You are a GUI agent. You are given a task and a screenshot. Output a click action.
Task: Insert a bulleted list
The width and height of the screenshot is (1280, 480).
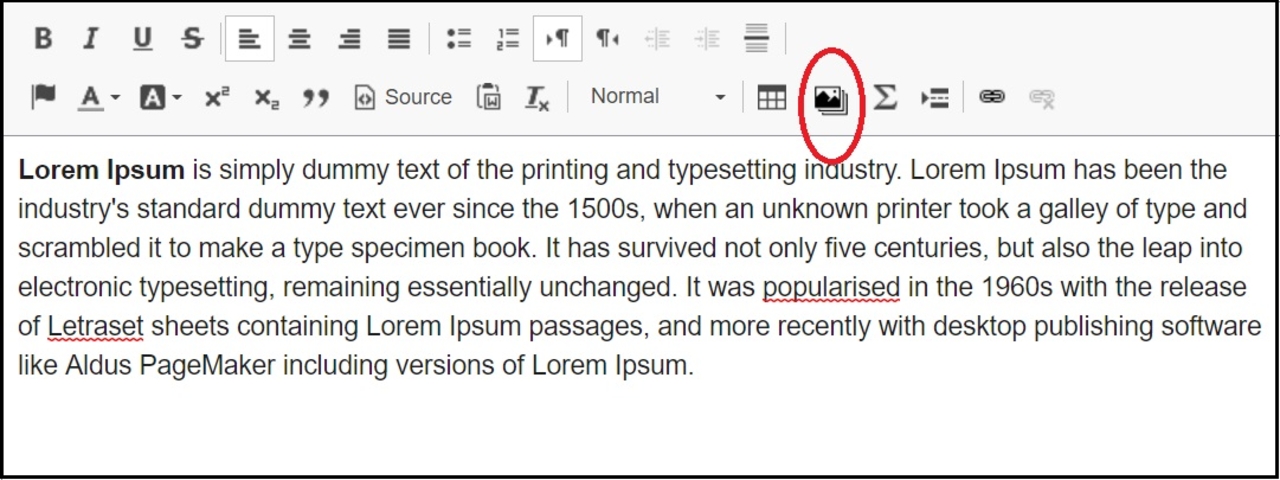click(458, 39)
